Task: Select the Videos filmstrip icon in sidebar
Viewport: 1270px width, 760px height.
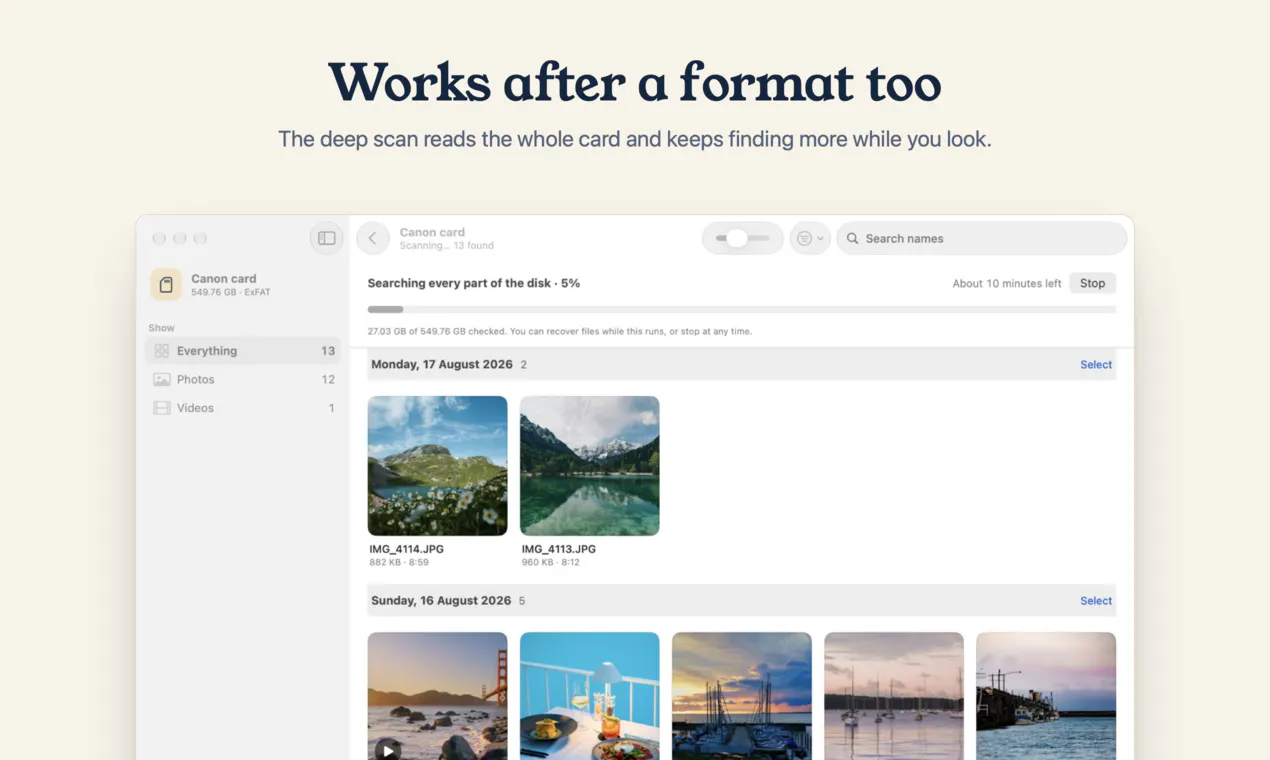Action: coord(161,408)
